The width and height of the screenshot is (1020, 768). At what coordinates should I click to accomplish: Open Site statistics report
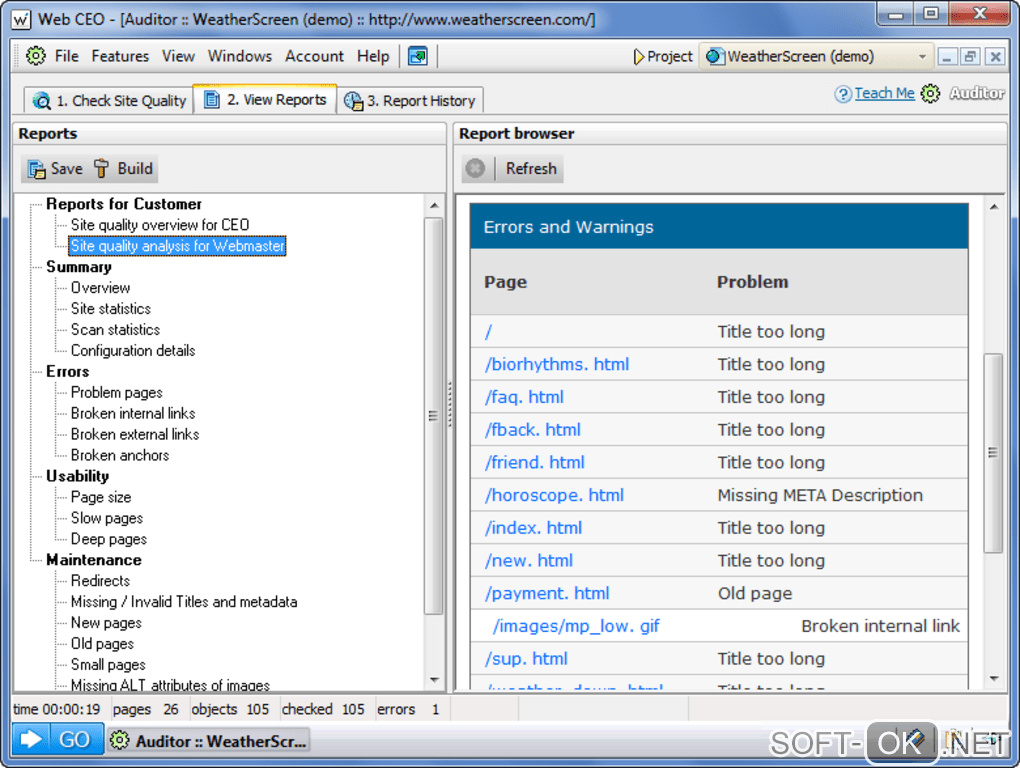(x=111, y=309)
